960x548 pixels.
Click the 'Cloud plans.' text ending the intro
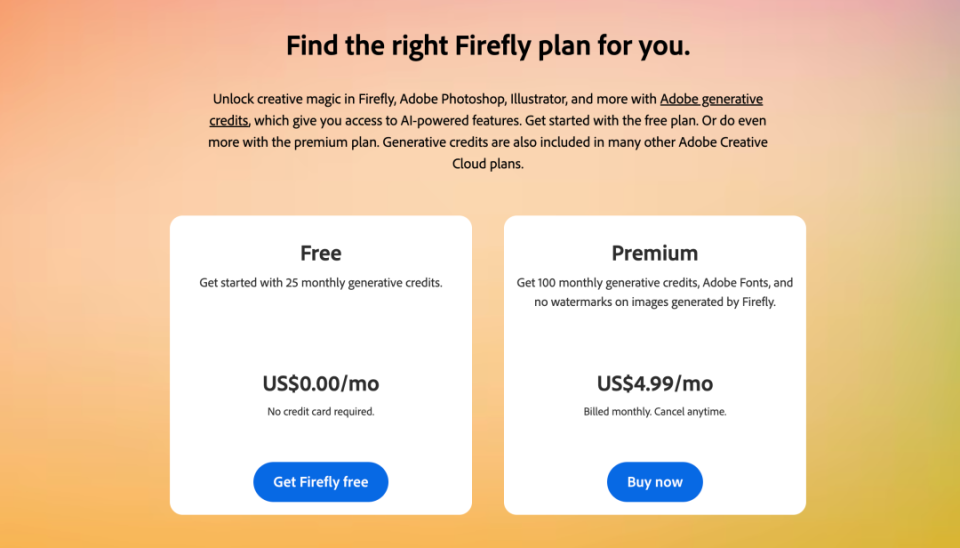click(x=488, y=164)
